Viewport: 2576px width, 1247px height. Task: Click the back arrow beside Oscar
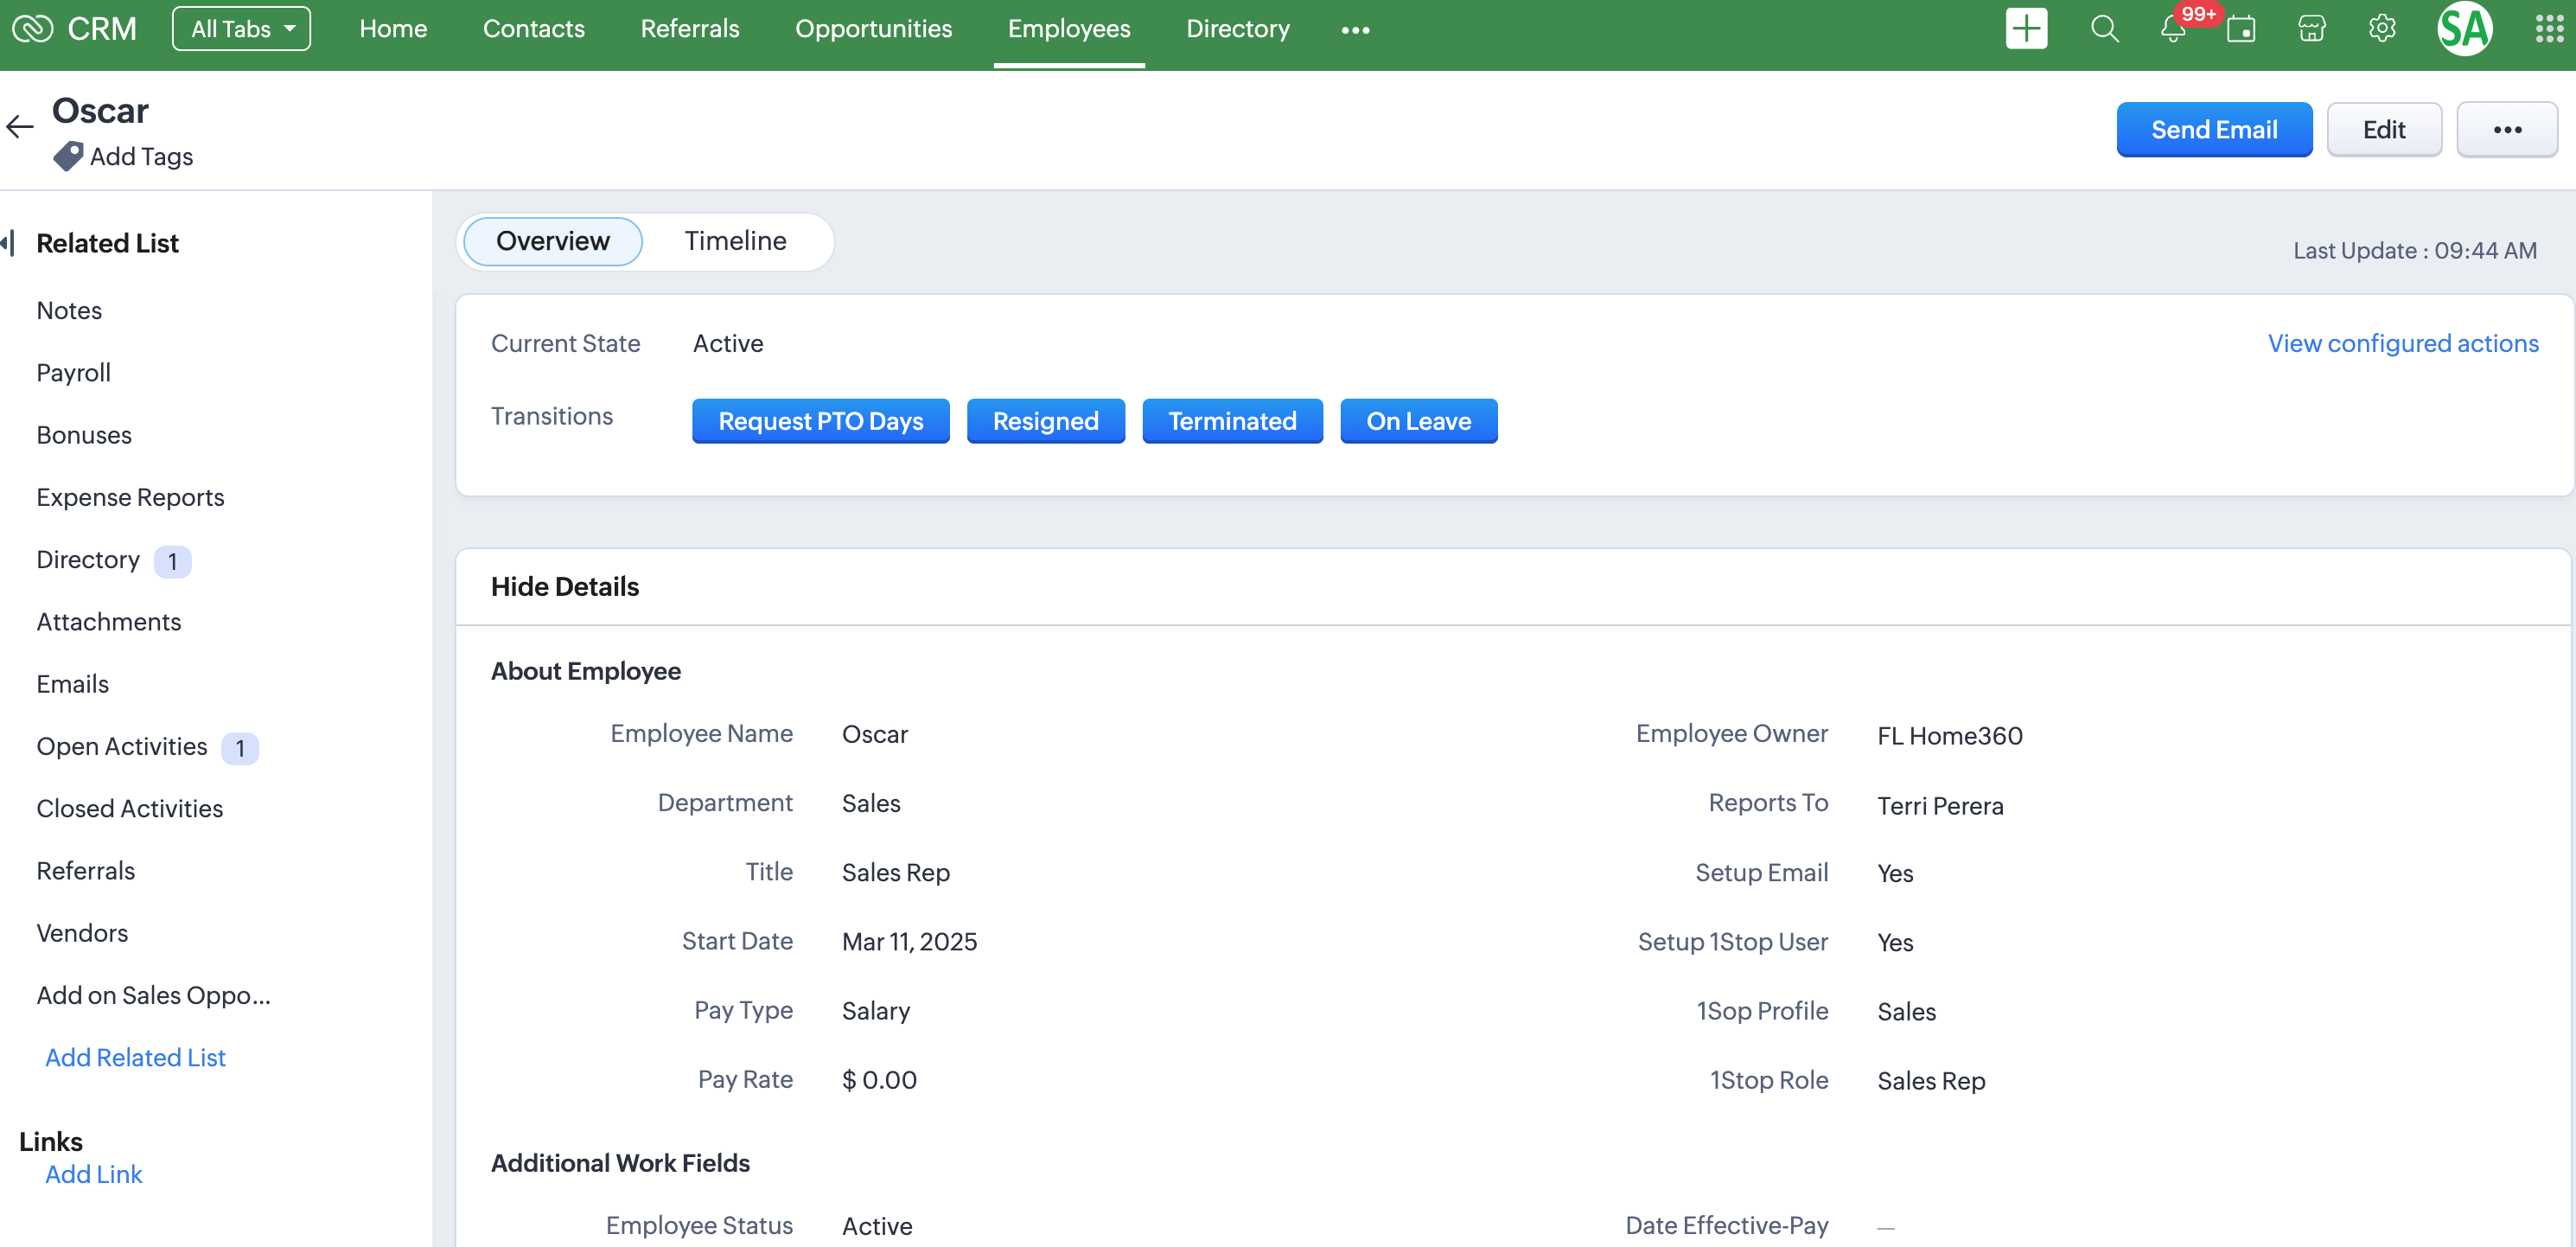pos(20,127)
